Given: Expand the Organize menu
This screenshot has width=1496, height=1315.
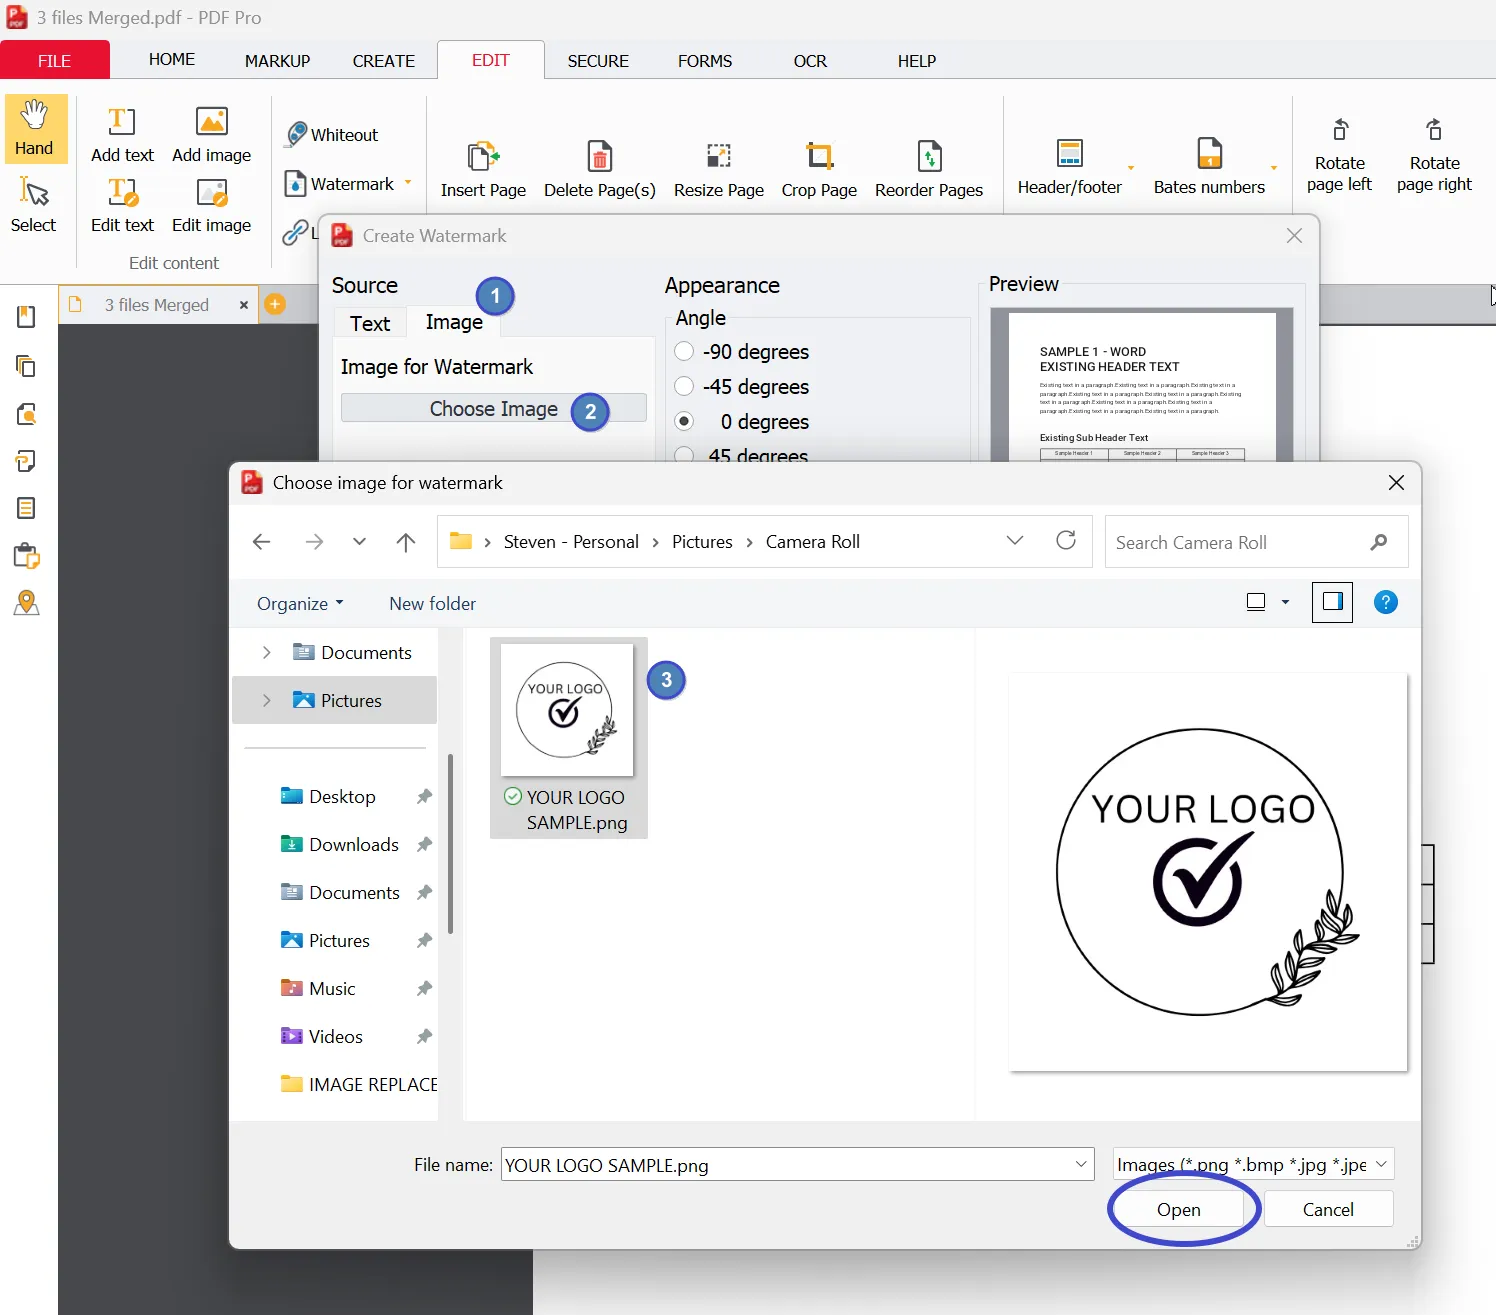Looking at the screenshot, I should click(300, 603).
